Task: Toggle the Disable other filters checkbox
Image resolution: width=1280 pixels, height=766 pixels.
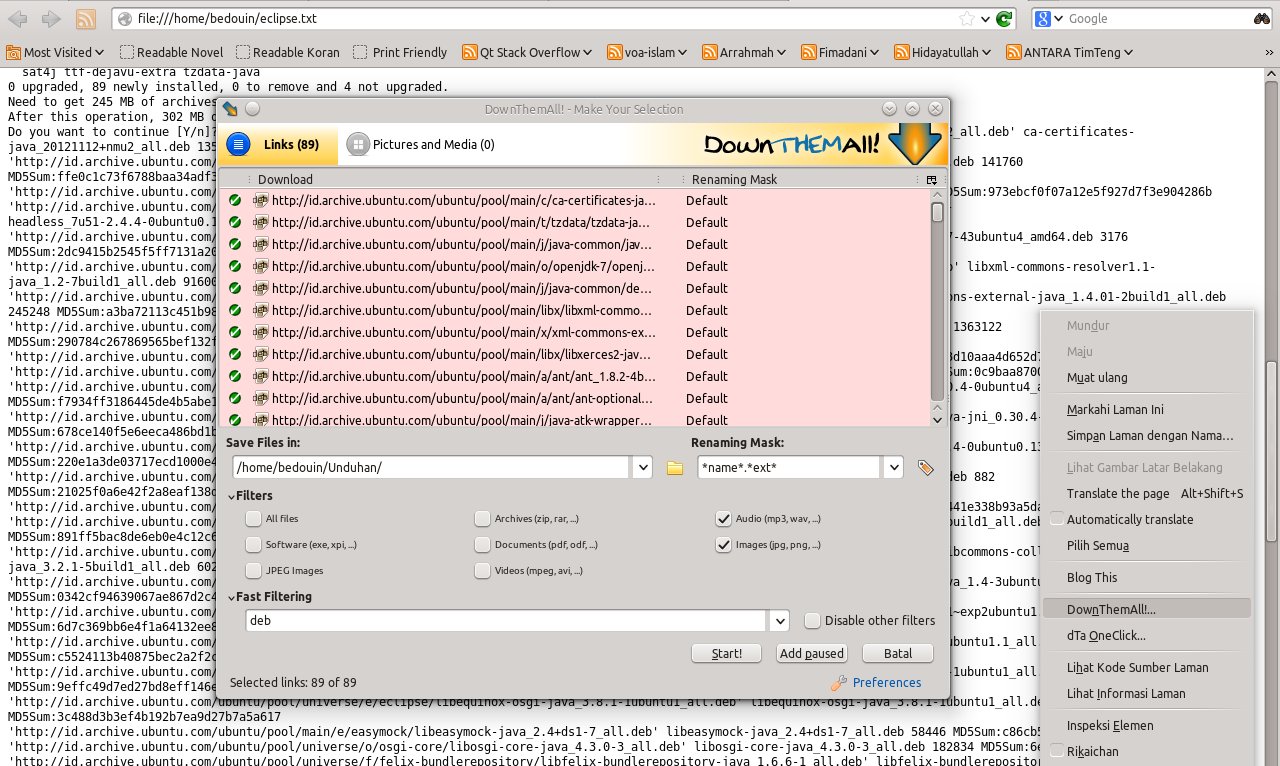Action: pyautogui.click(x=813, y=620)
